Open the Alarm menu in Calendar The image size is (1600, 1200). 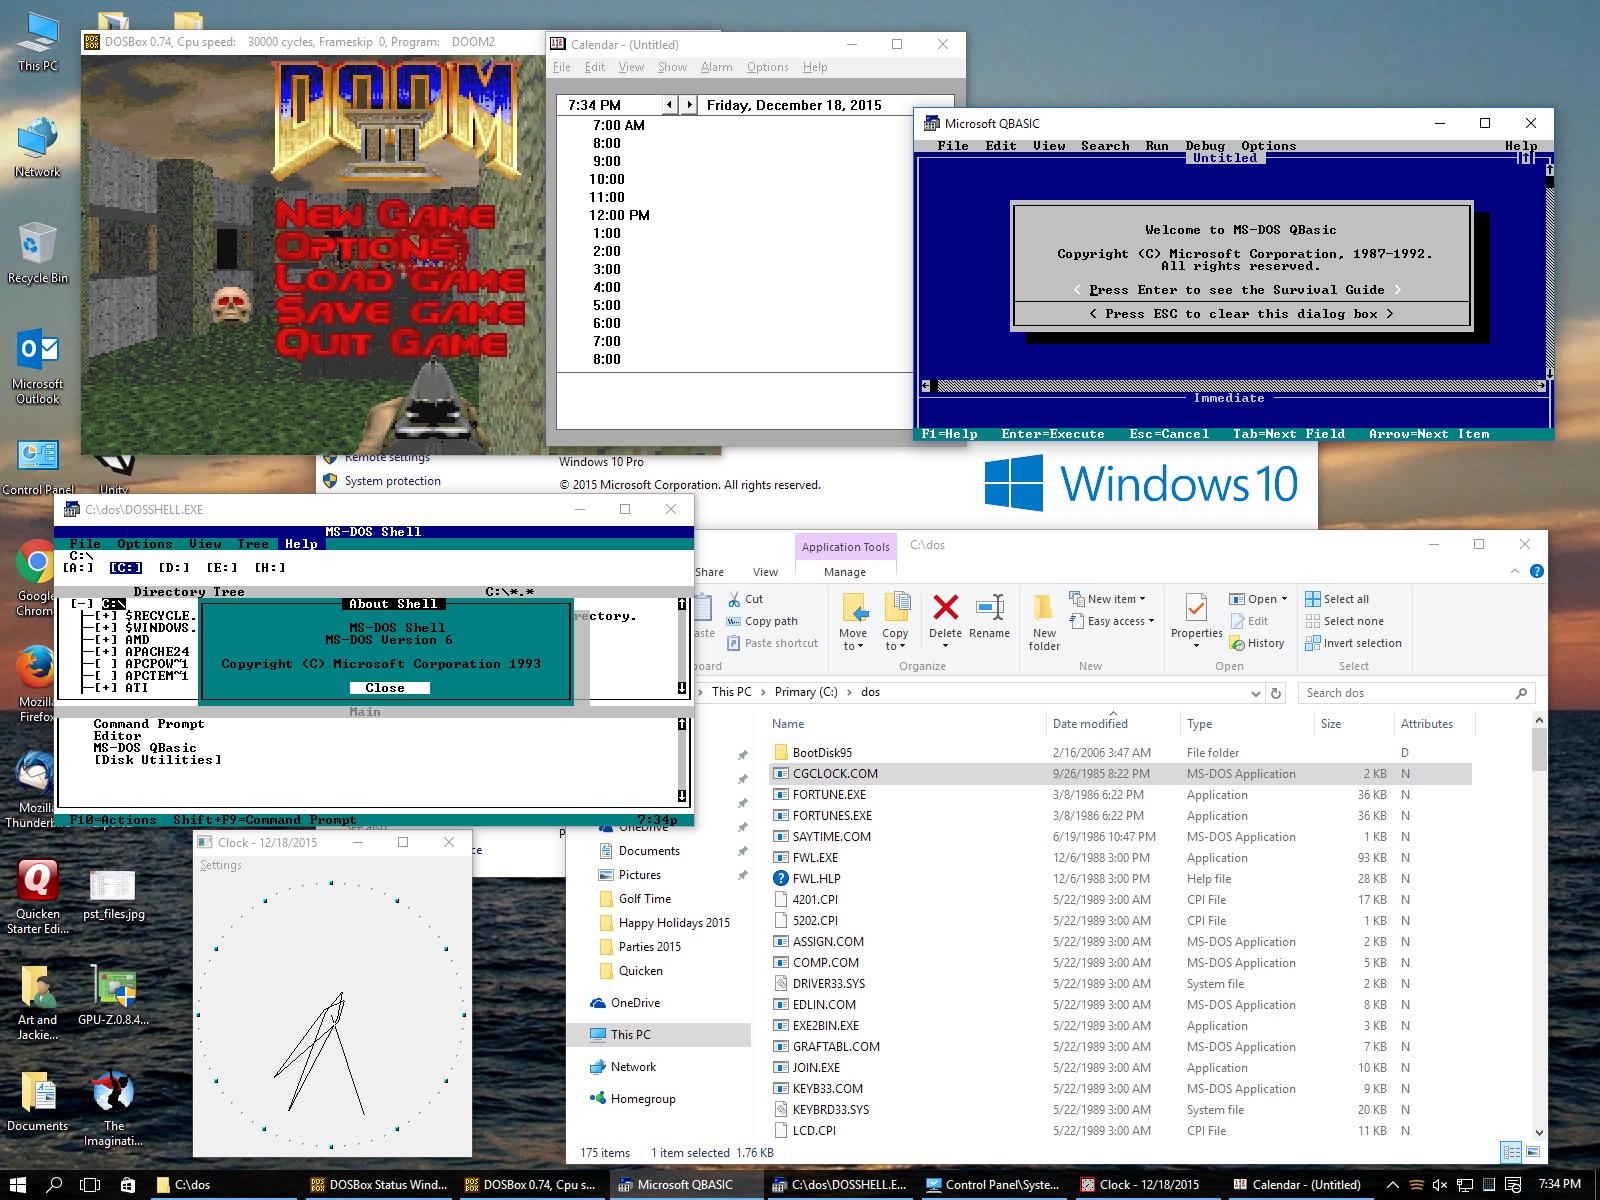[716, 67]
